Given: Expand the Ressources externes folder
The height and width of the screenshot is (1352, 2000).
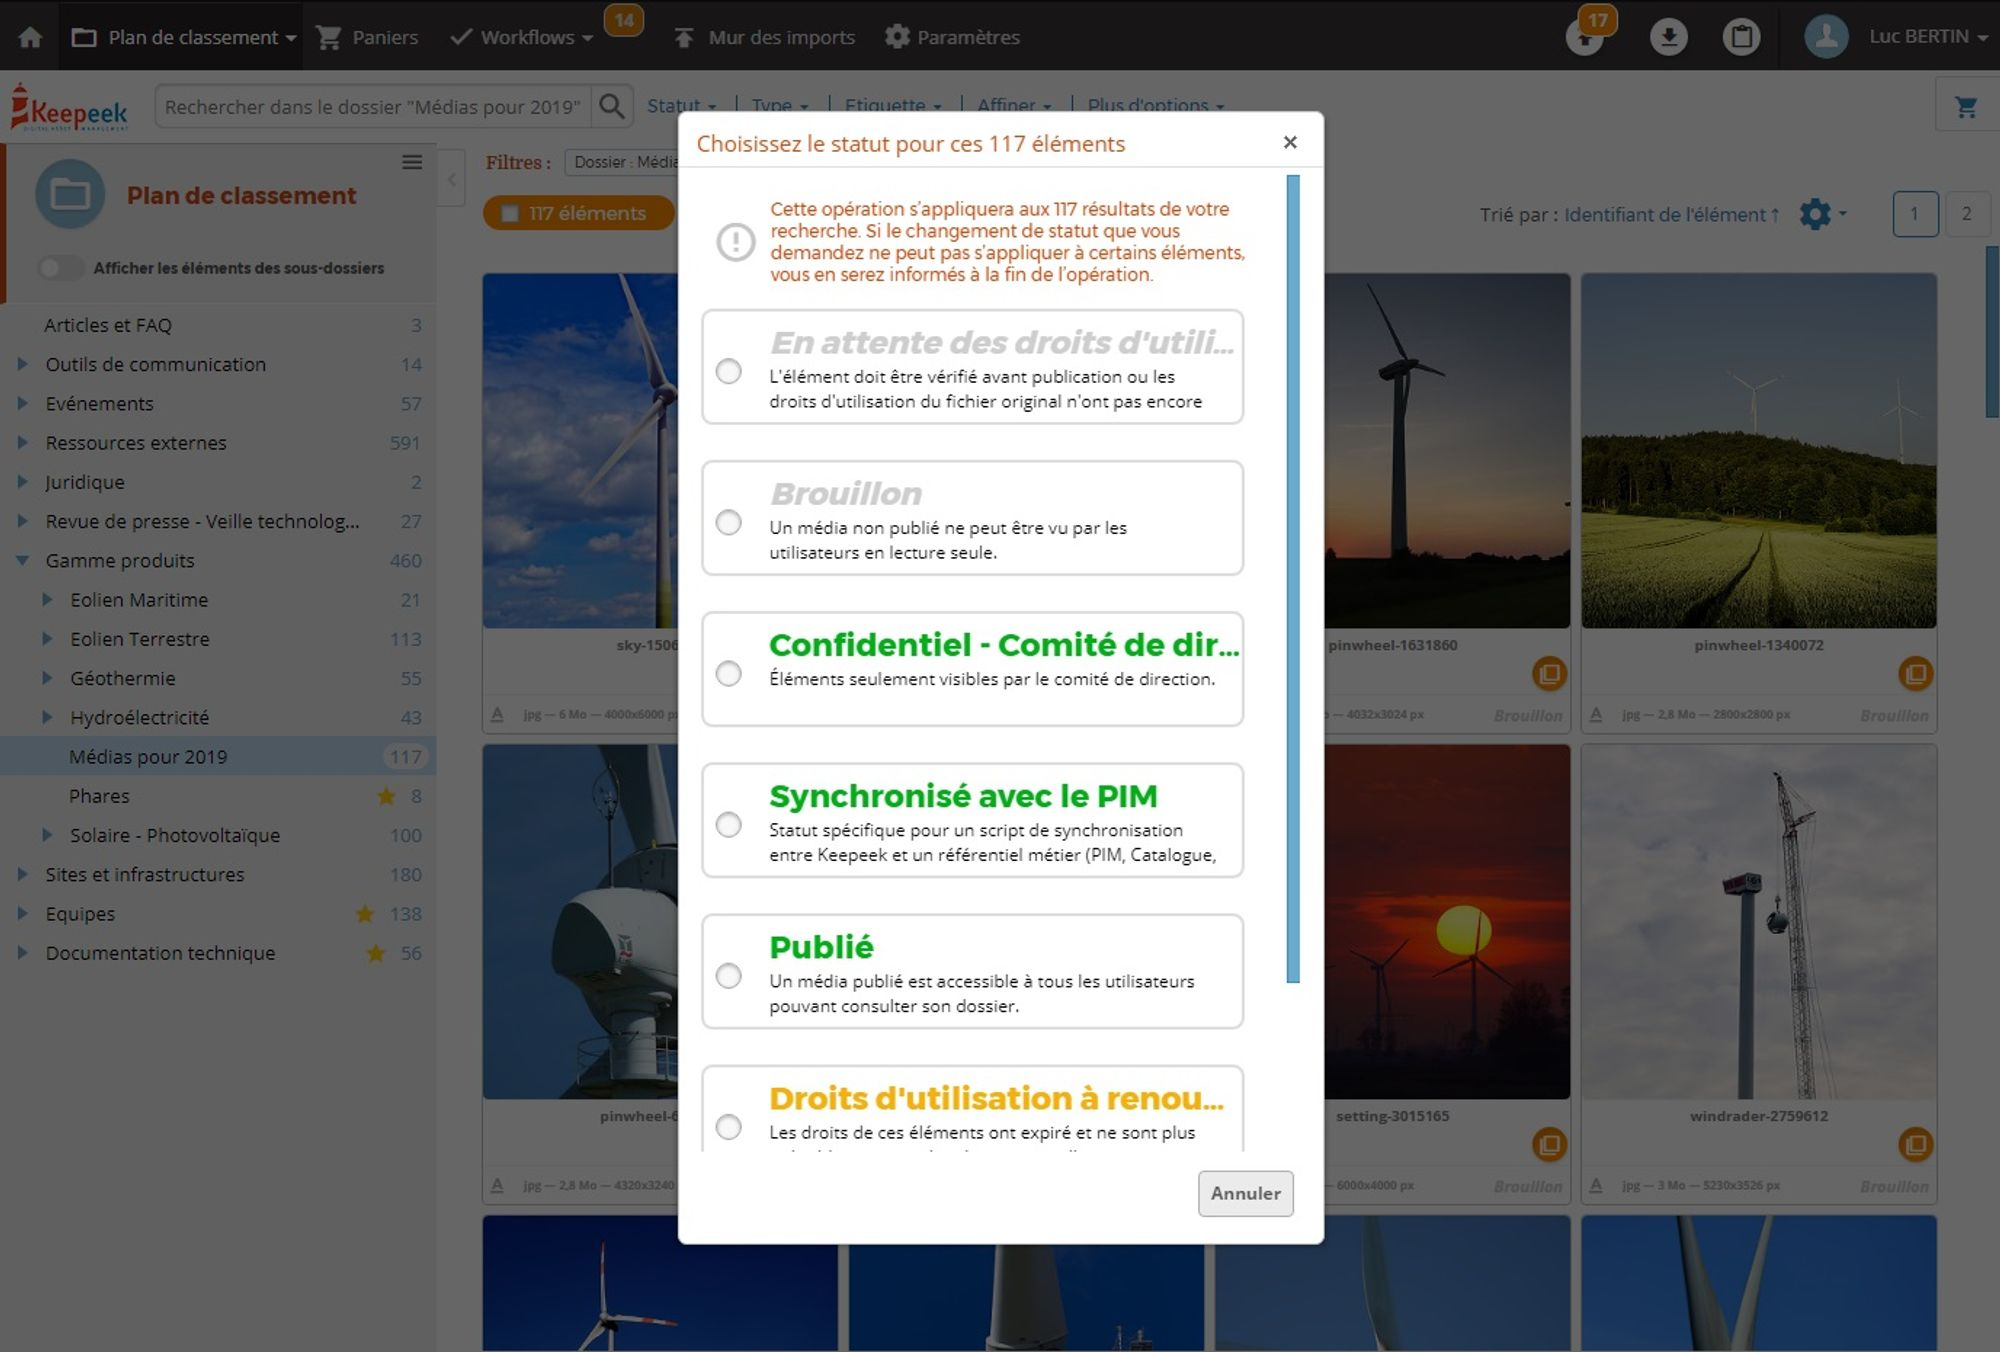Looking at the screenshot, I should point(22,442).
